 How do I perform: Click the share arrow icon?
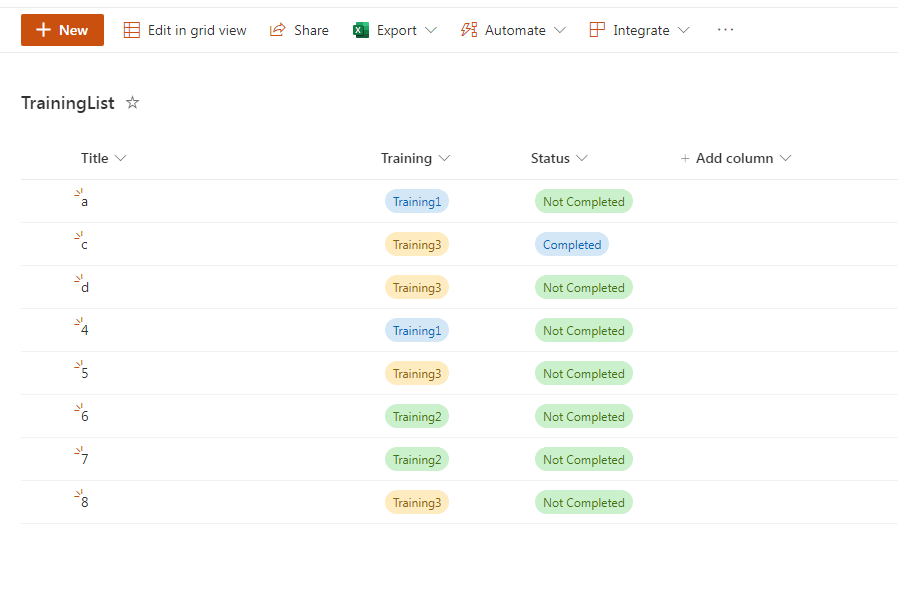click(x=278, y=30)
